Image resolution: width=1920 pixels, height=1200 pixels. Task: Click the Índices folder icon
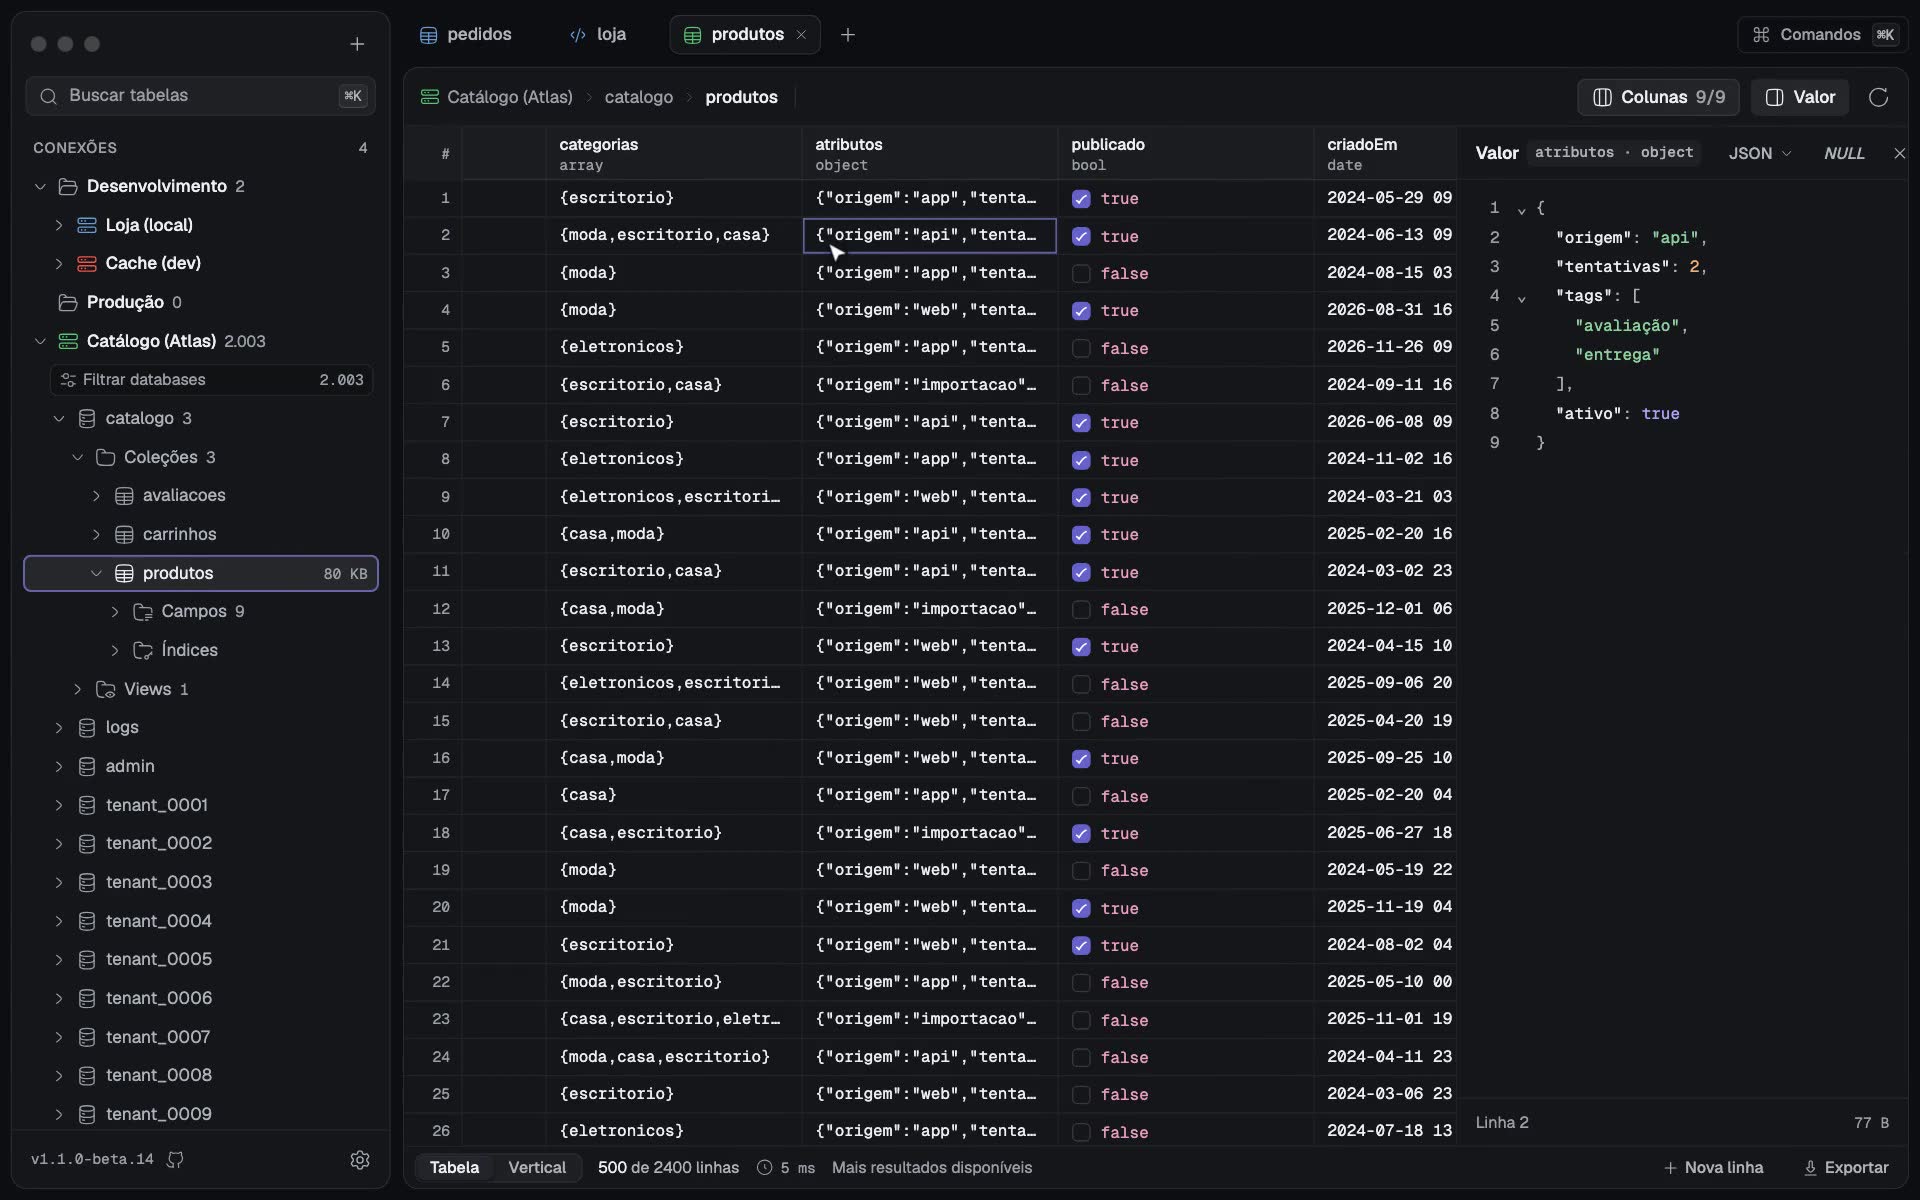[x=143, y=651]
